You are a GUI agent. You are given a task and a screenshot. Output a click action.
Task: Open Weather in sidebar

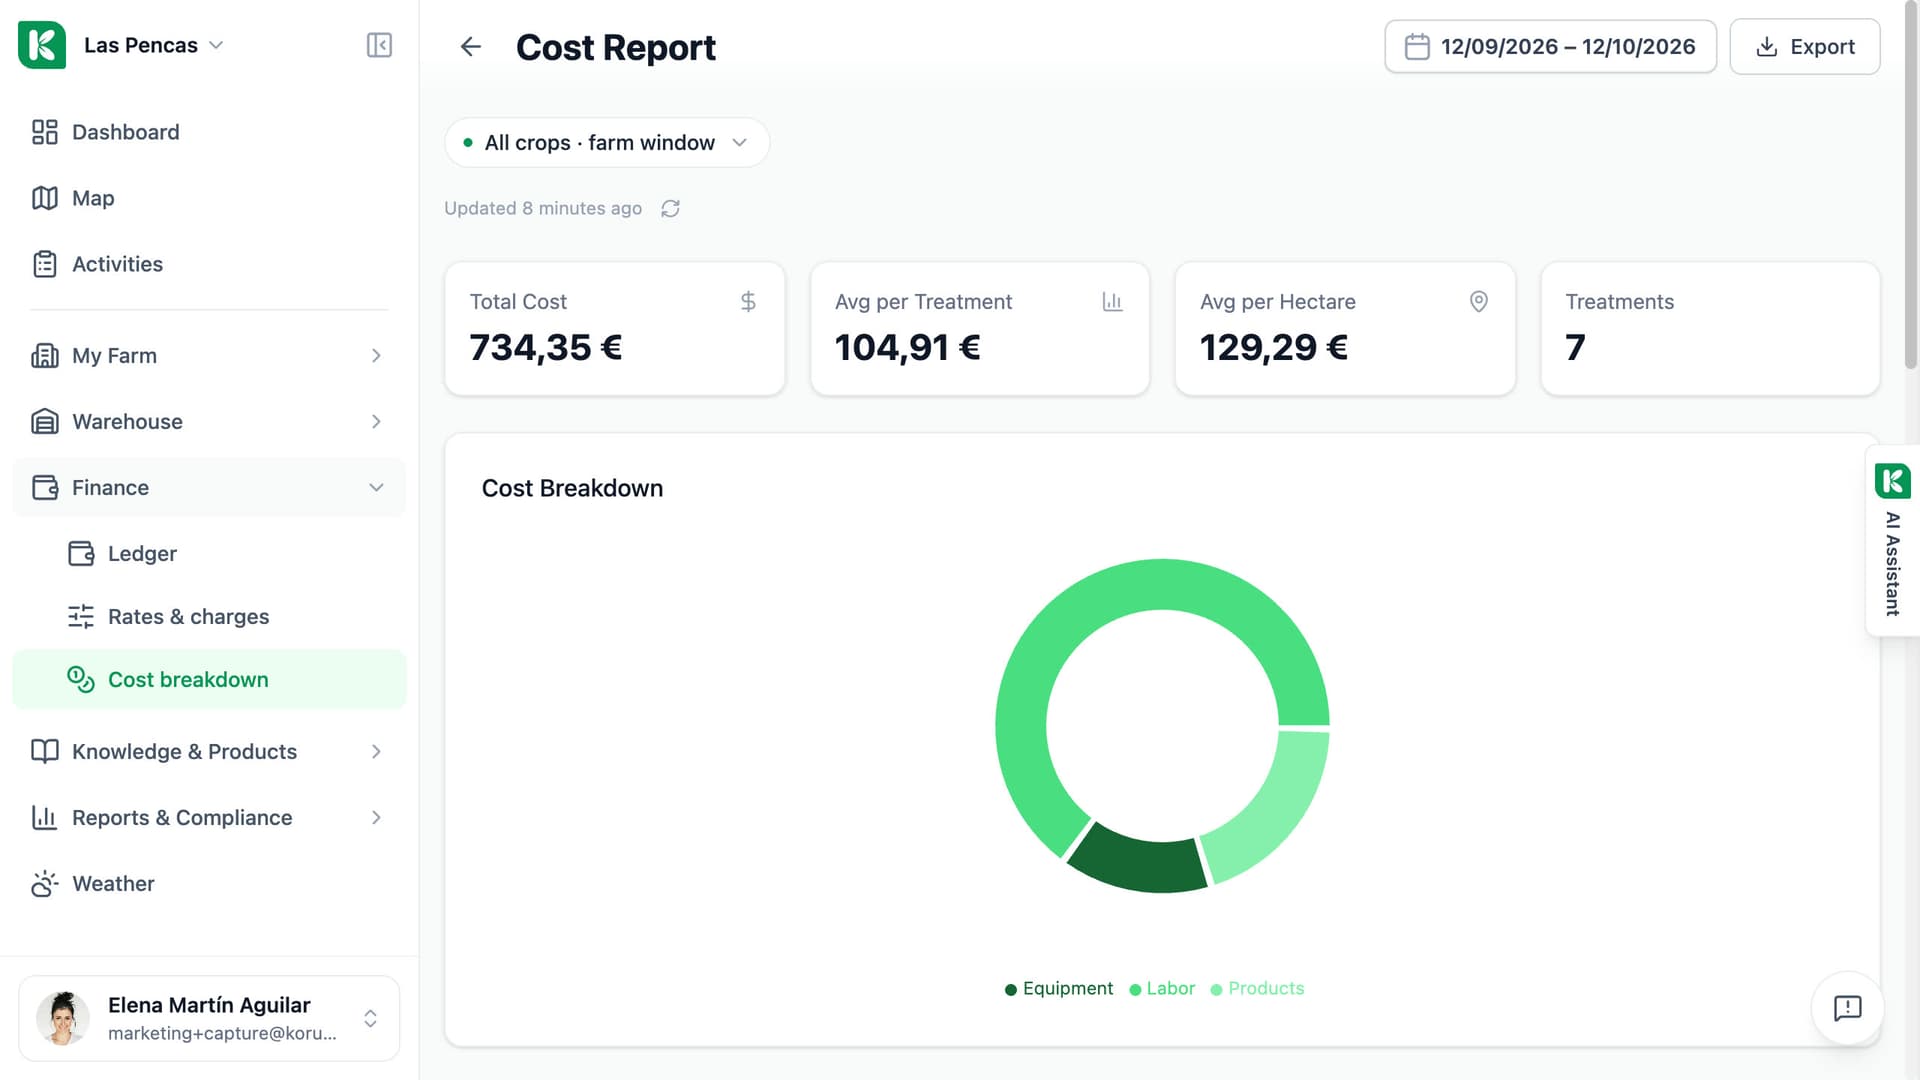pos(209,884)
